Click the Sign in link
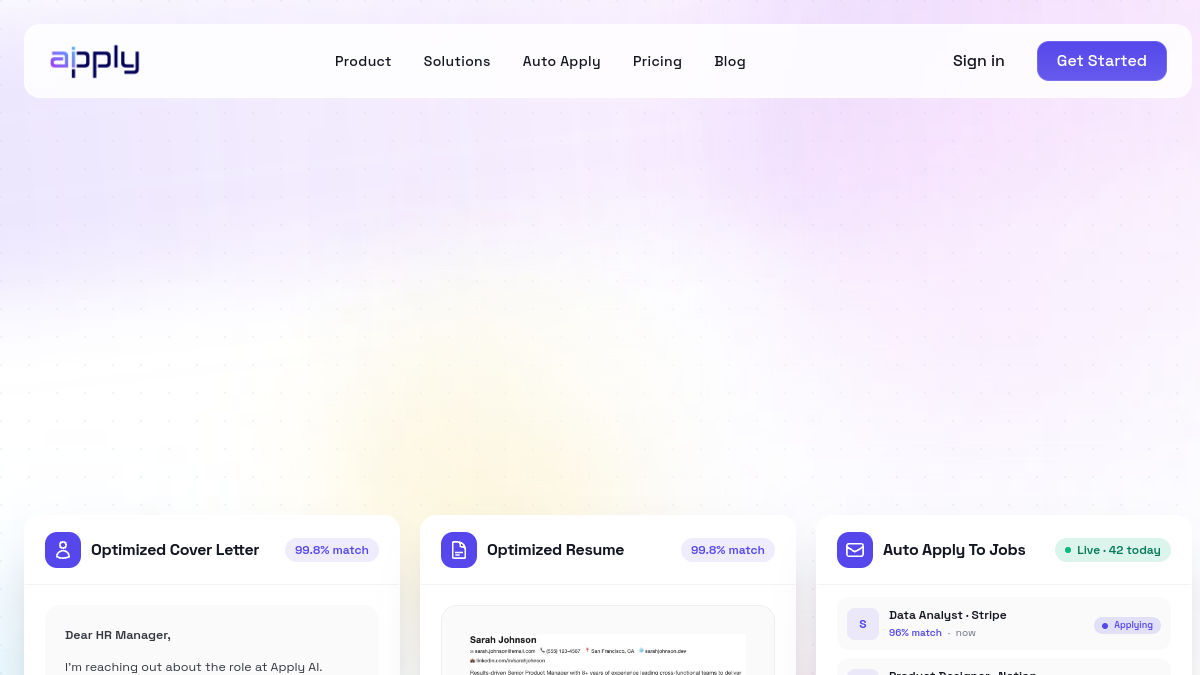 point(979,61)
